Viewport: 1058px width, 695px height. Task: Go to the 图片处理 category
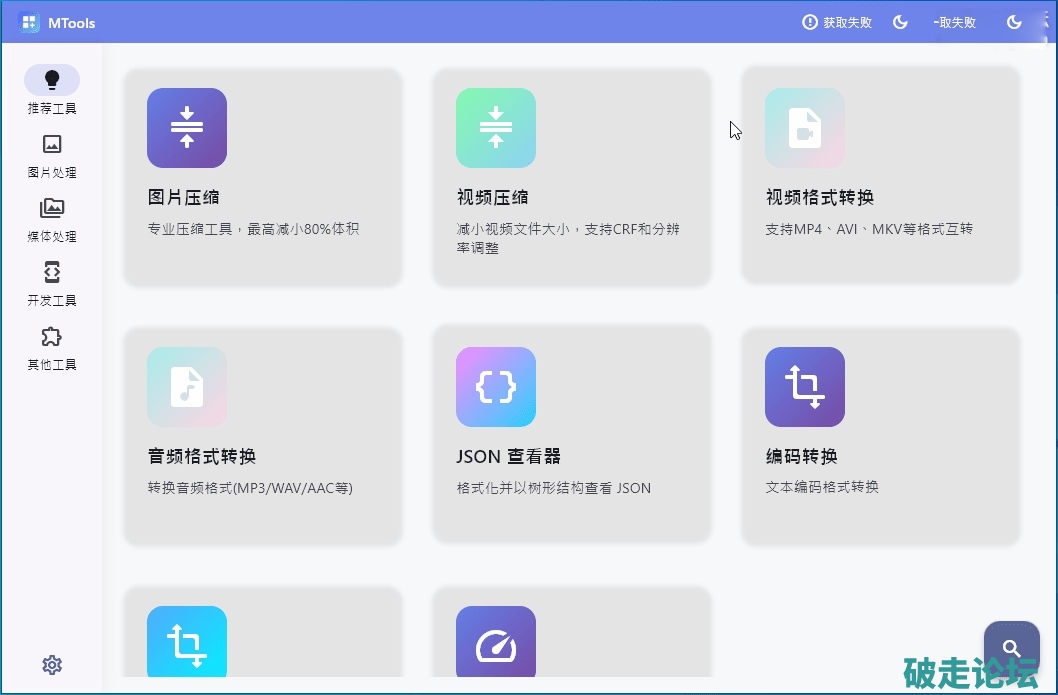52,155
